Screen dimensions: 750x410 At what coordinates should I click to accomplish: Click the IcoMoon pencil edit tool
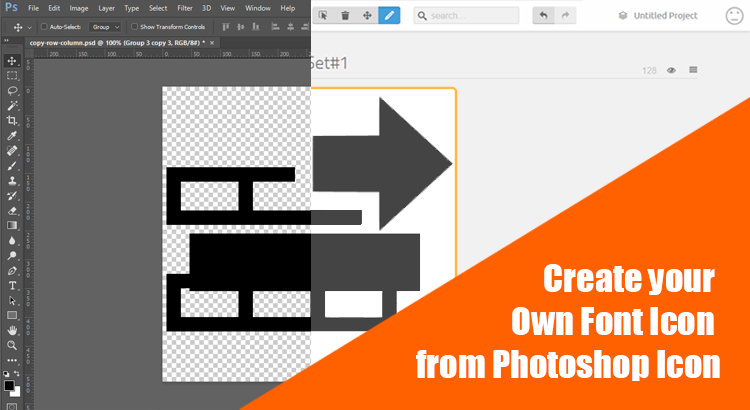coord(389,15)
